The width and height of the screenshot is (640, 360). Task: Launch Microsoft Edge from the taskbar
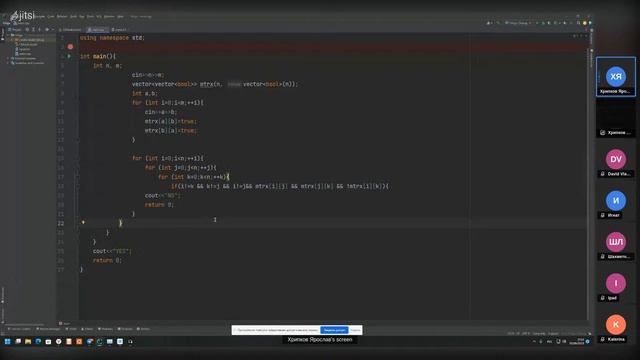38,342
